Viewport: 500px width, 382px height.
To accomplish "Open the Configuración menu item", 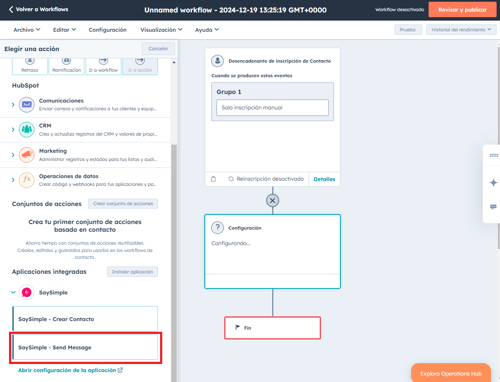I will (x=108, y=30).
